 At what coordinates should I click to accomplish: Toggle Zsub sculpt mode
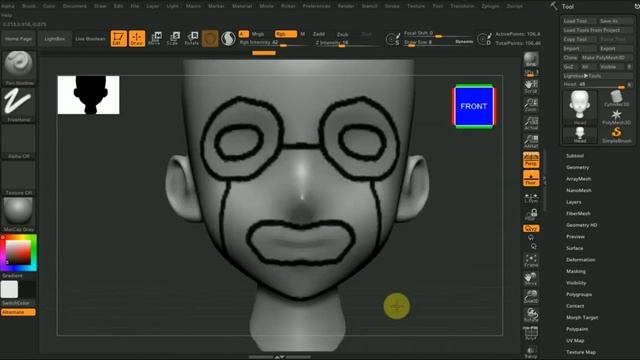coord(342,34)
